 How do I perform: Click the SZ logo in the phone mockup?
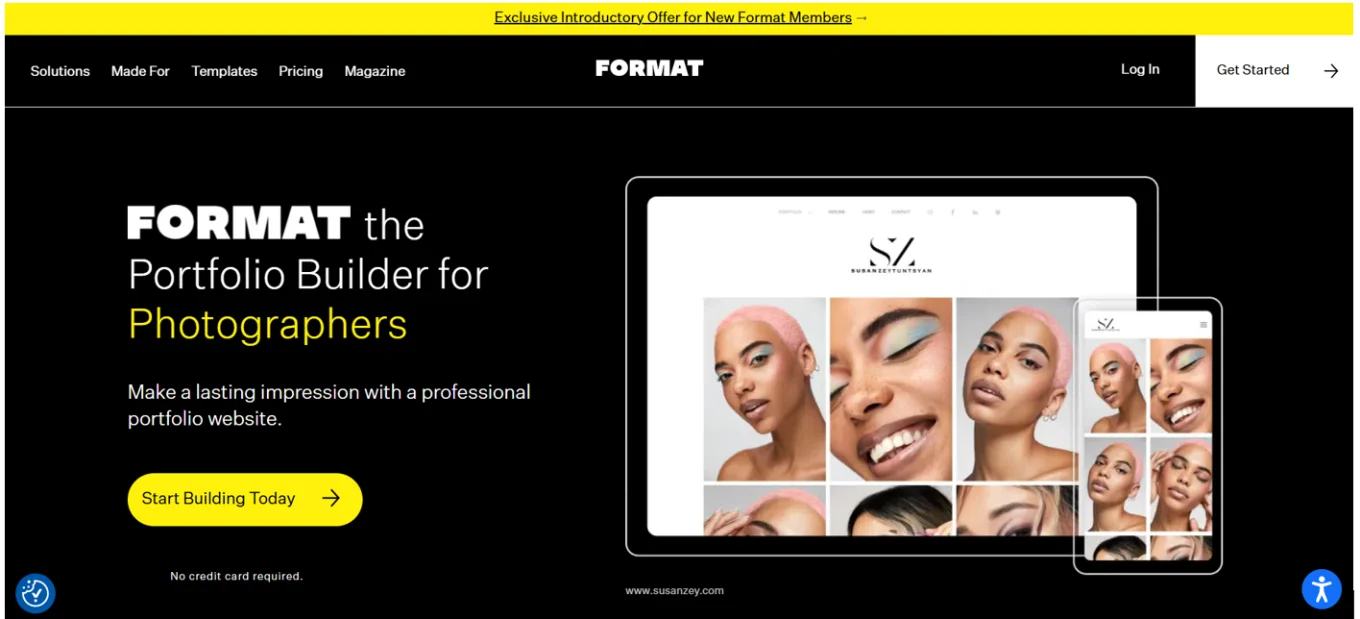(x=1105, y=324)
